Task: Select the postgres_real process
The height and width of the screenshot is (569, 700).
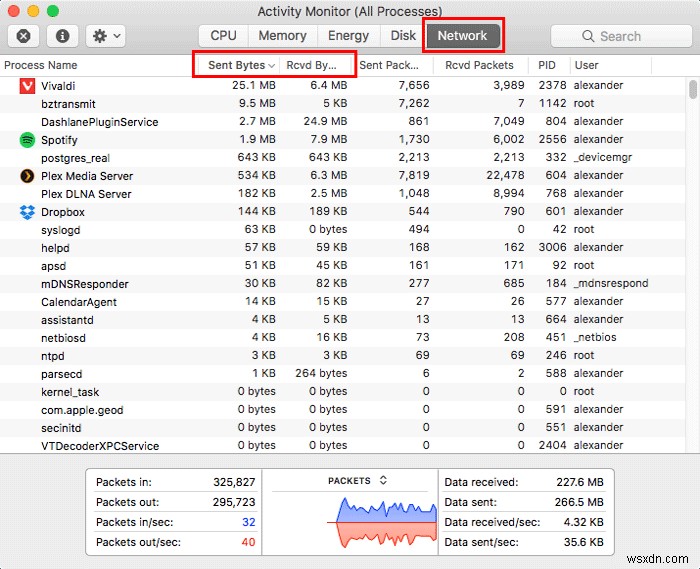Action: click(75, 158)
